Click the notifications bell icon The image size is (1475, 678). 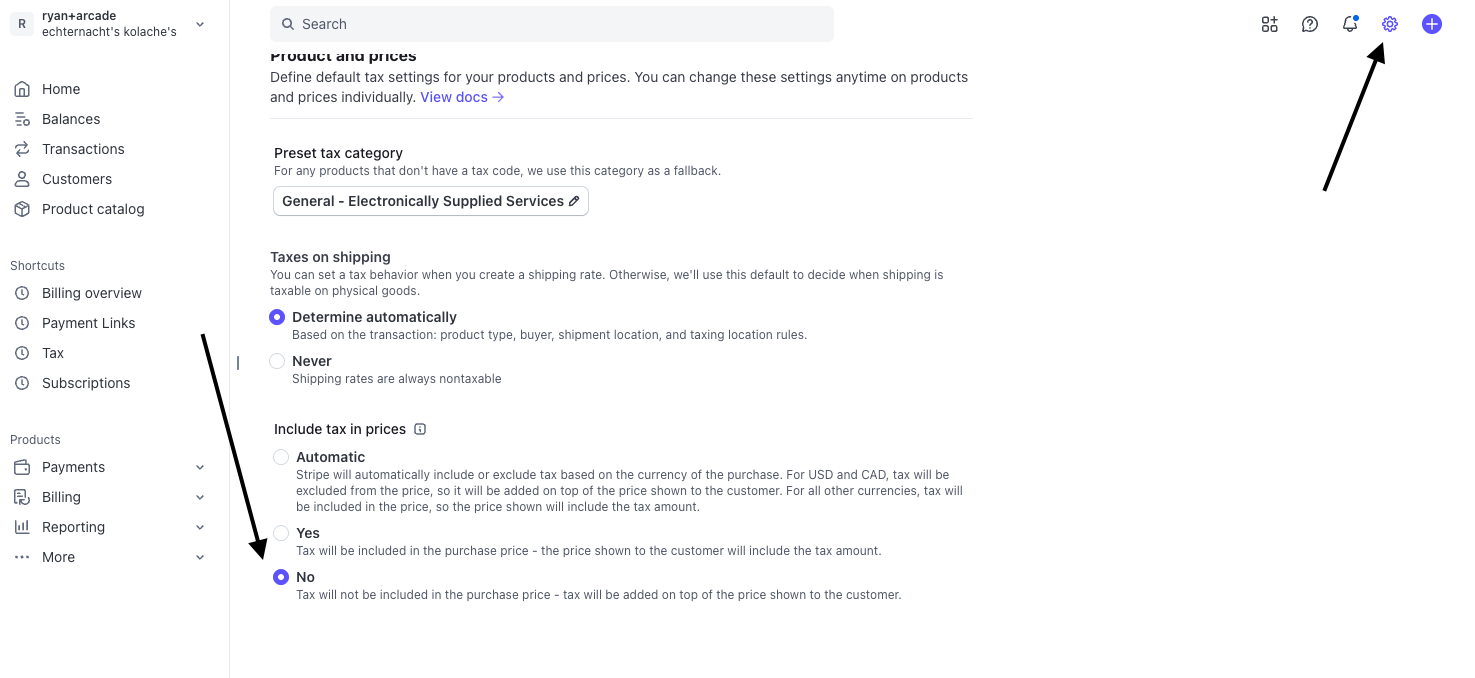[1350, 24]
